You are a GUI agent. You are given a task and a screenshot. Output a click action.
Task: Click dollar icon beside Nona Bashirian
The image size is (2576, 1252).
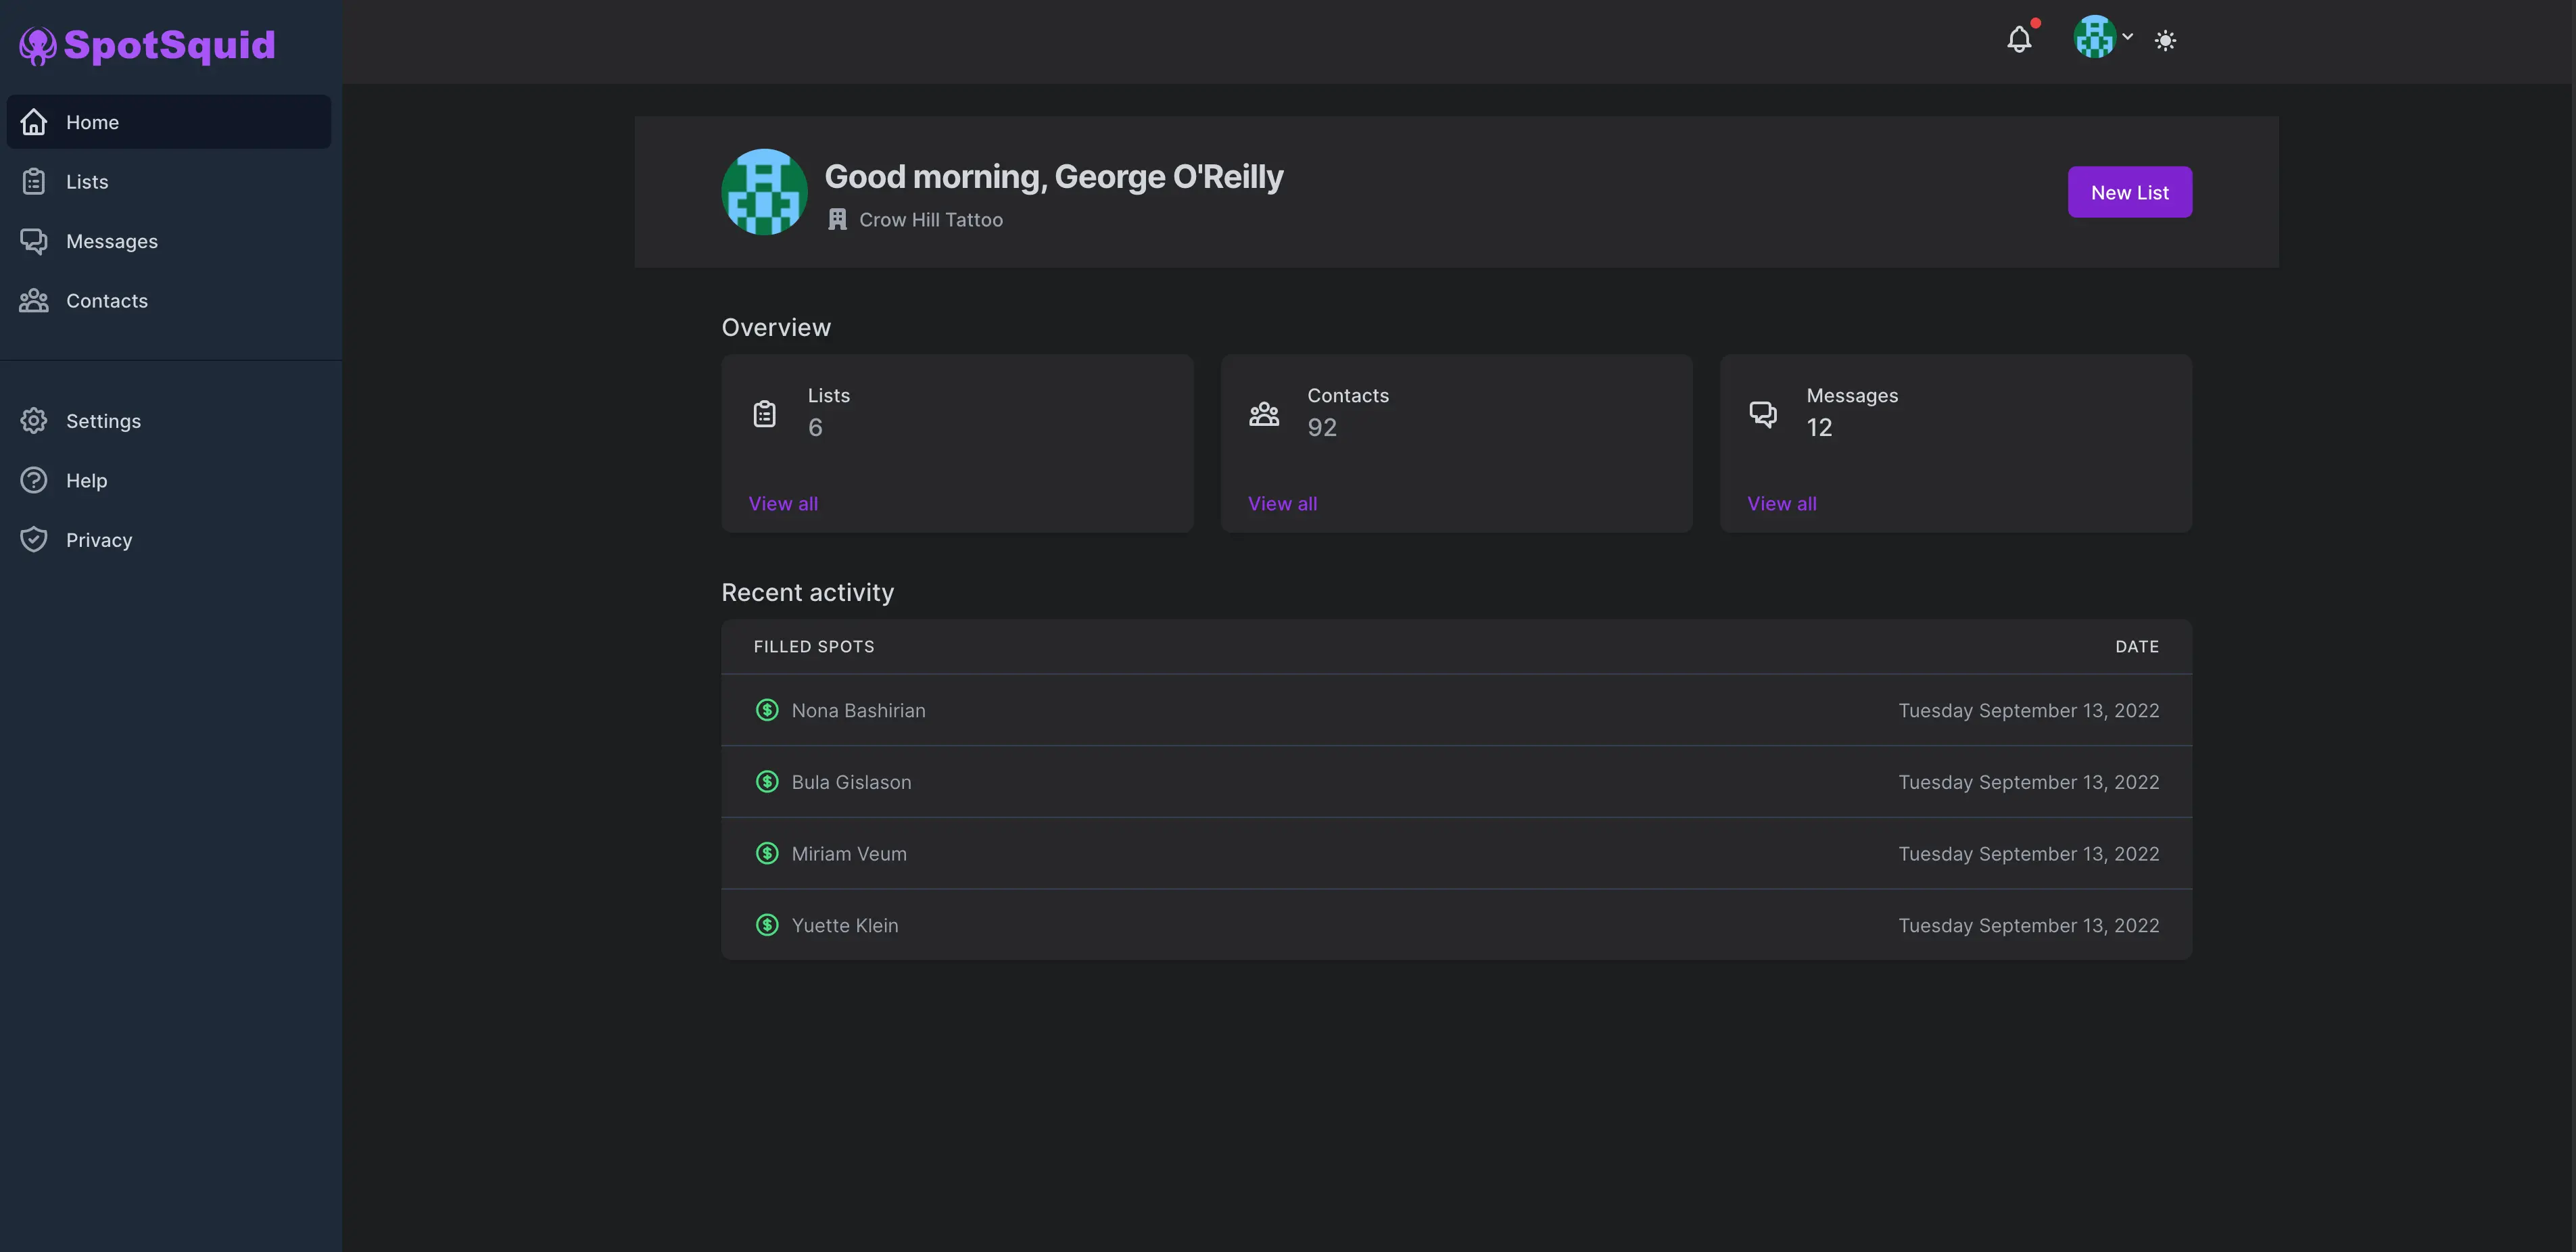pyautogui.click(x=767, y=710)
